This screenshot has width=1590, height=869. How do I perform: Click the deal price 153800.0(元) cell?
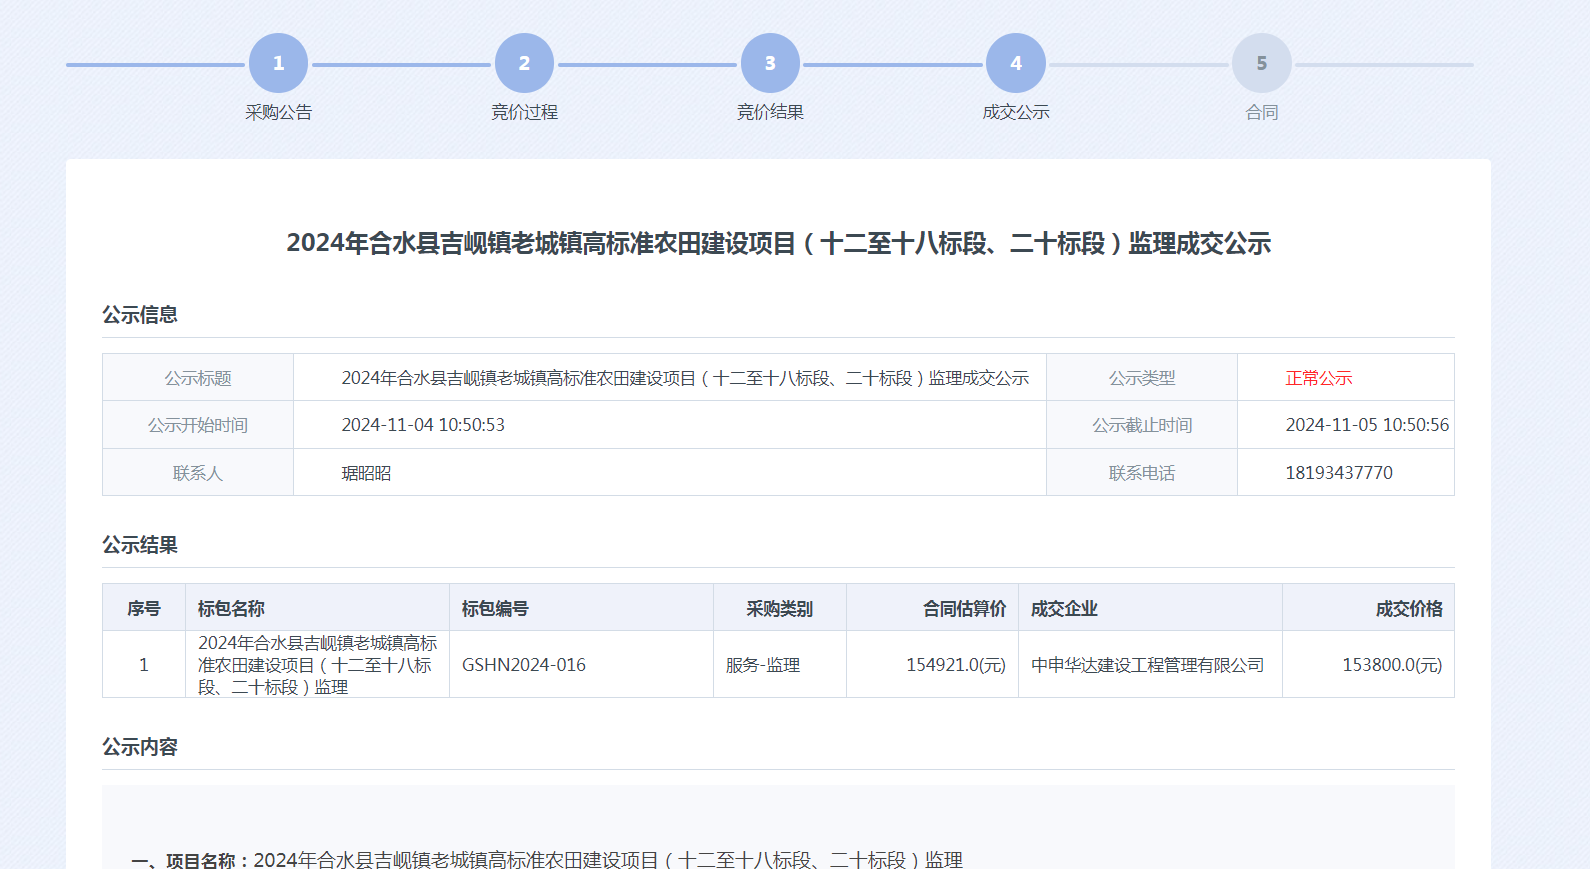tap(1391, 665)
